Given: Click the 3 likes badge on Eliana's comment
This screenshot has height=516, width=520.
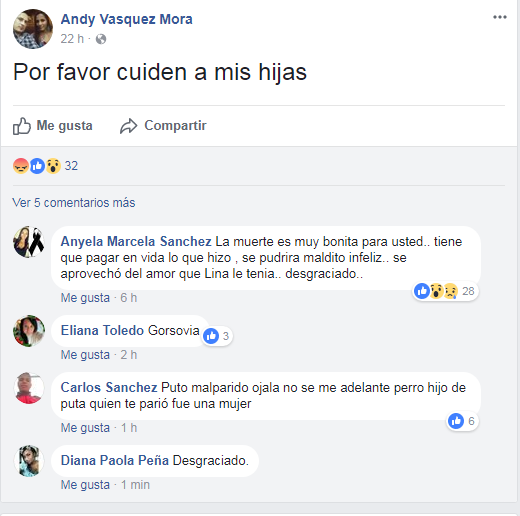Looking at the screenshot, I should point(217,336).
